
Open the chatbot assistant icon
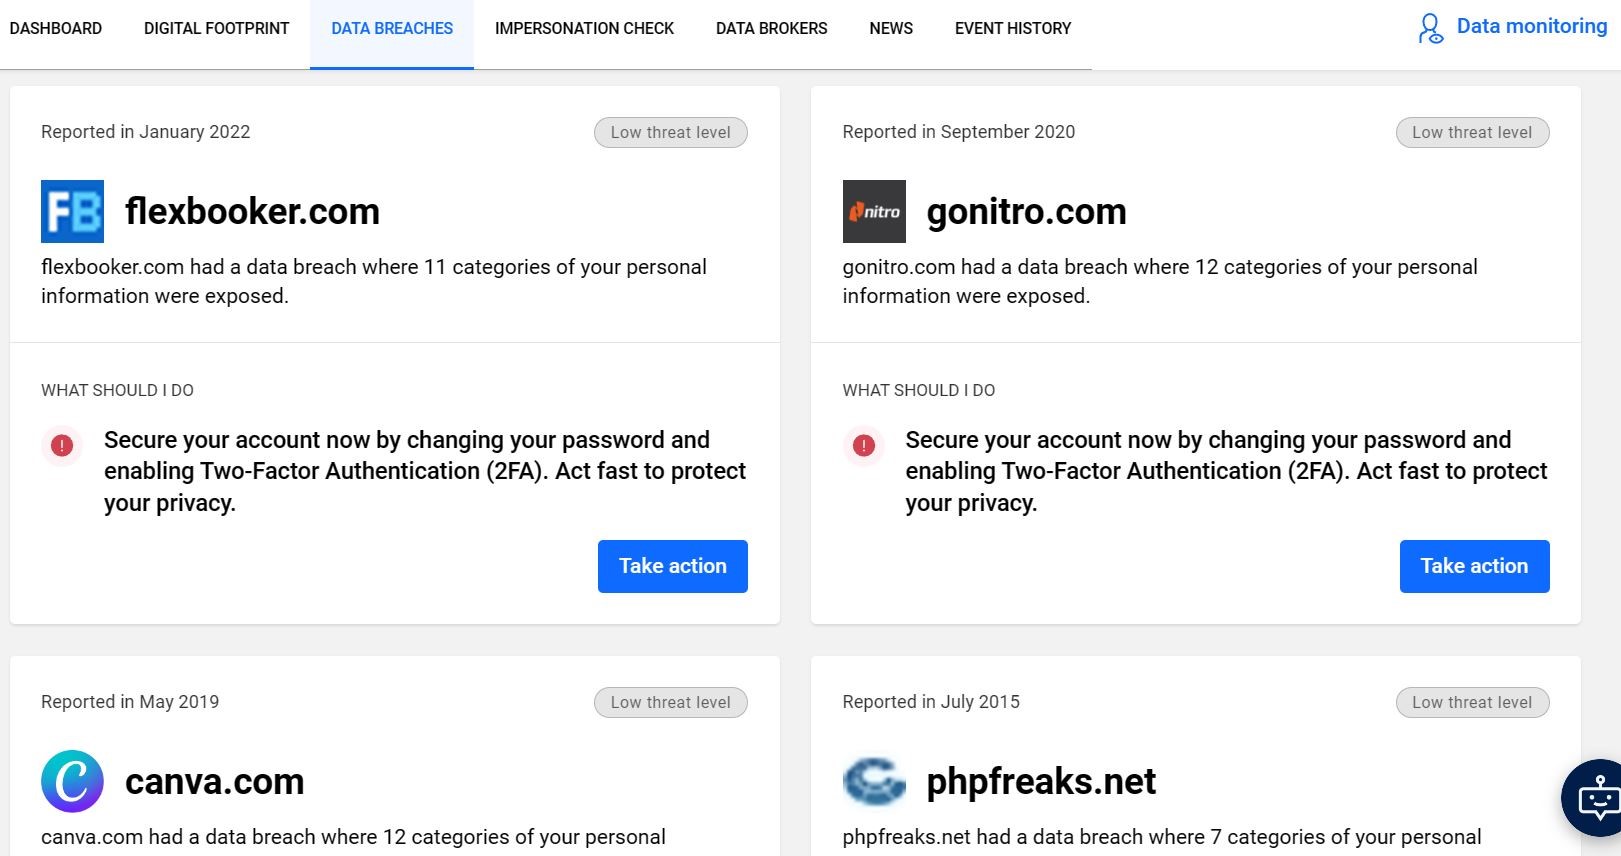pos(1595,798)
